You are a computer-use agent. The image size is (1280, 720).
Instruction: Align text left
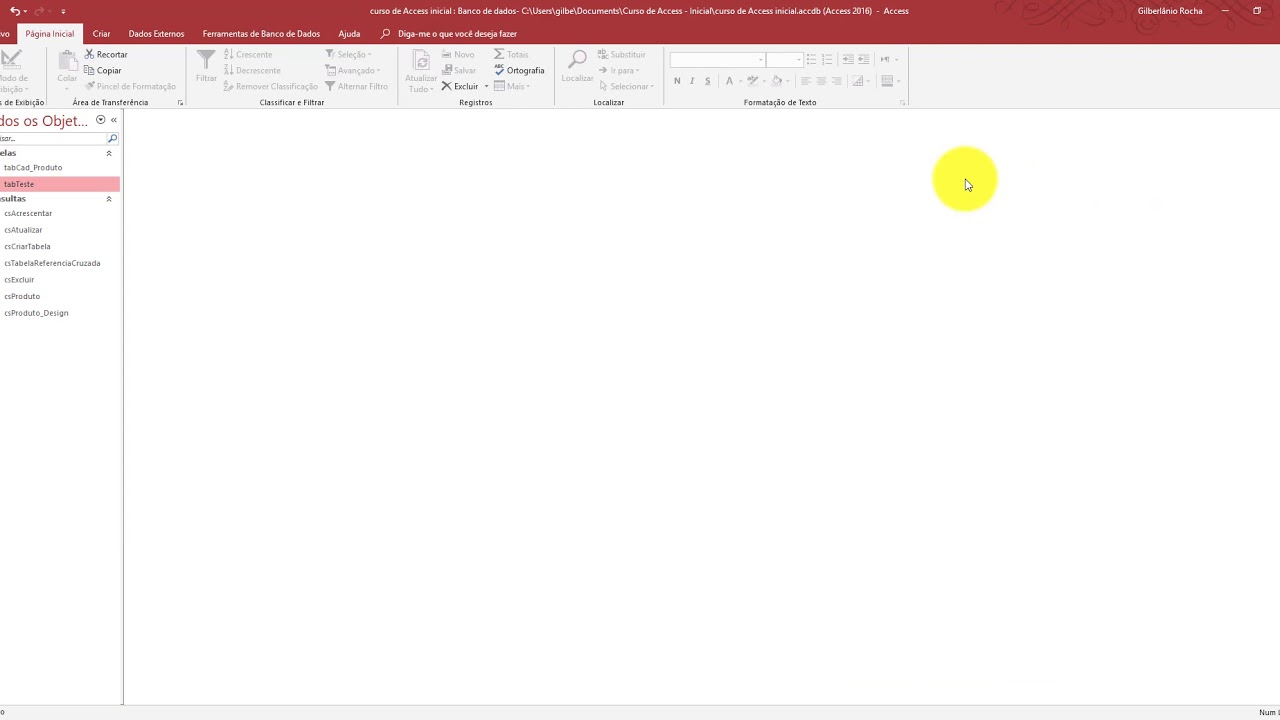pyautogui.click(x=806, y=81)
